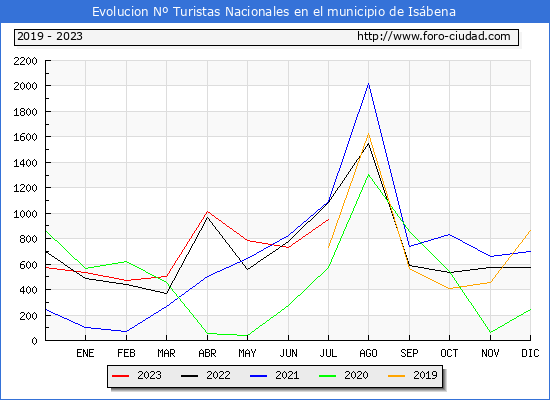Select the 2023 legend label

coord(149,375)
